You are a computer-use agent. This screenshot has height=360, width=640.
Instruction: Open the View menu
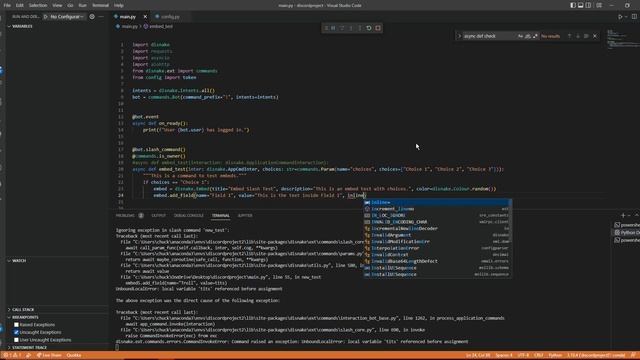click(58, 5)
